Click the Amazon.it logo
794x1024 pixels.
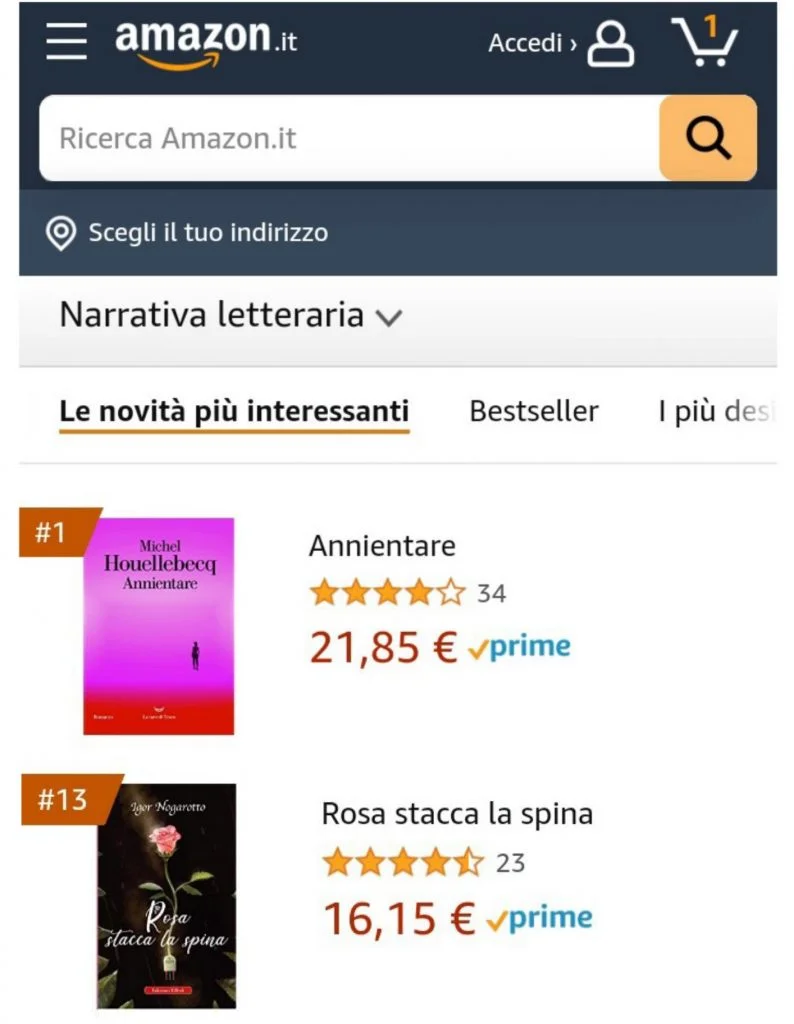pos(206,44)
